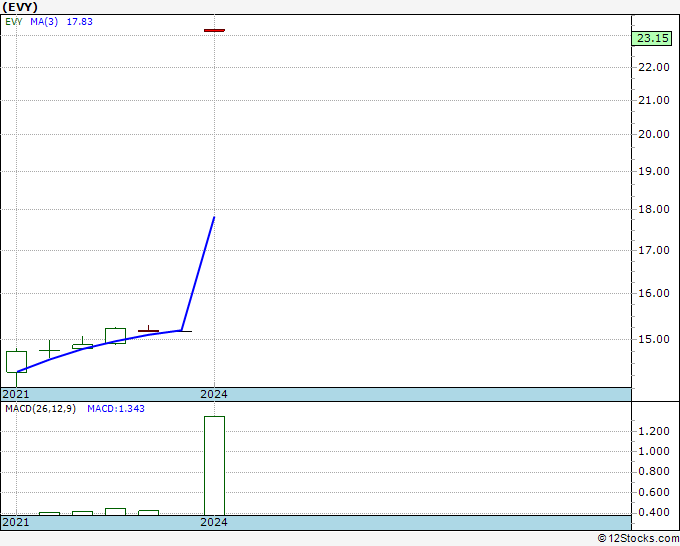Screen dimensions: 680x546
Task: Click the 19.00 price axis label
Action: point(654,171)
